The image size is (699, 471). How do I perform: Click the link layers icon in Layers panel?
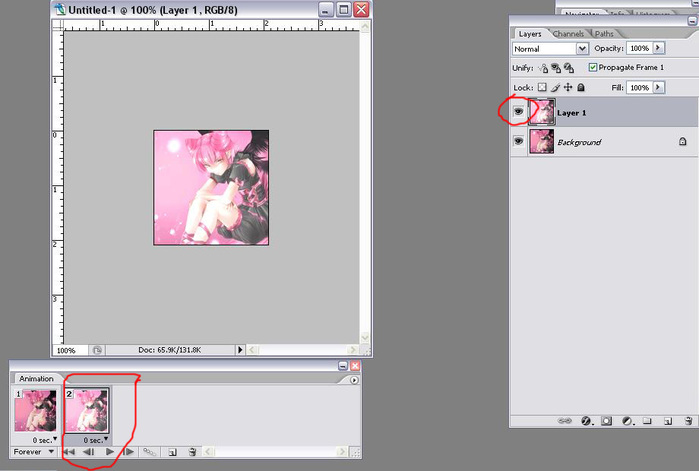(x=564, y=421)
